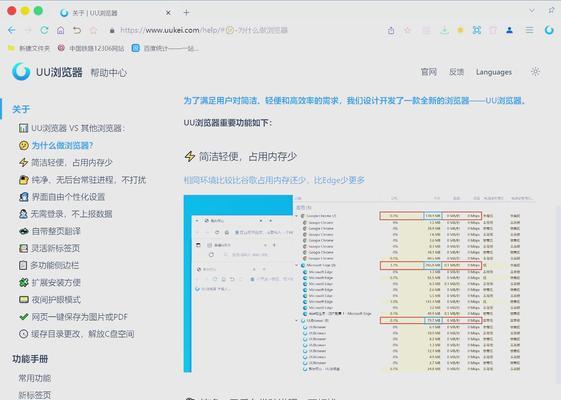Open UU浏览器 VS 其他浏览器 sidebar item
Viewport: 561px width, 400px height.
pos(72,128)
